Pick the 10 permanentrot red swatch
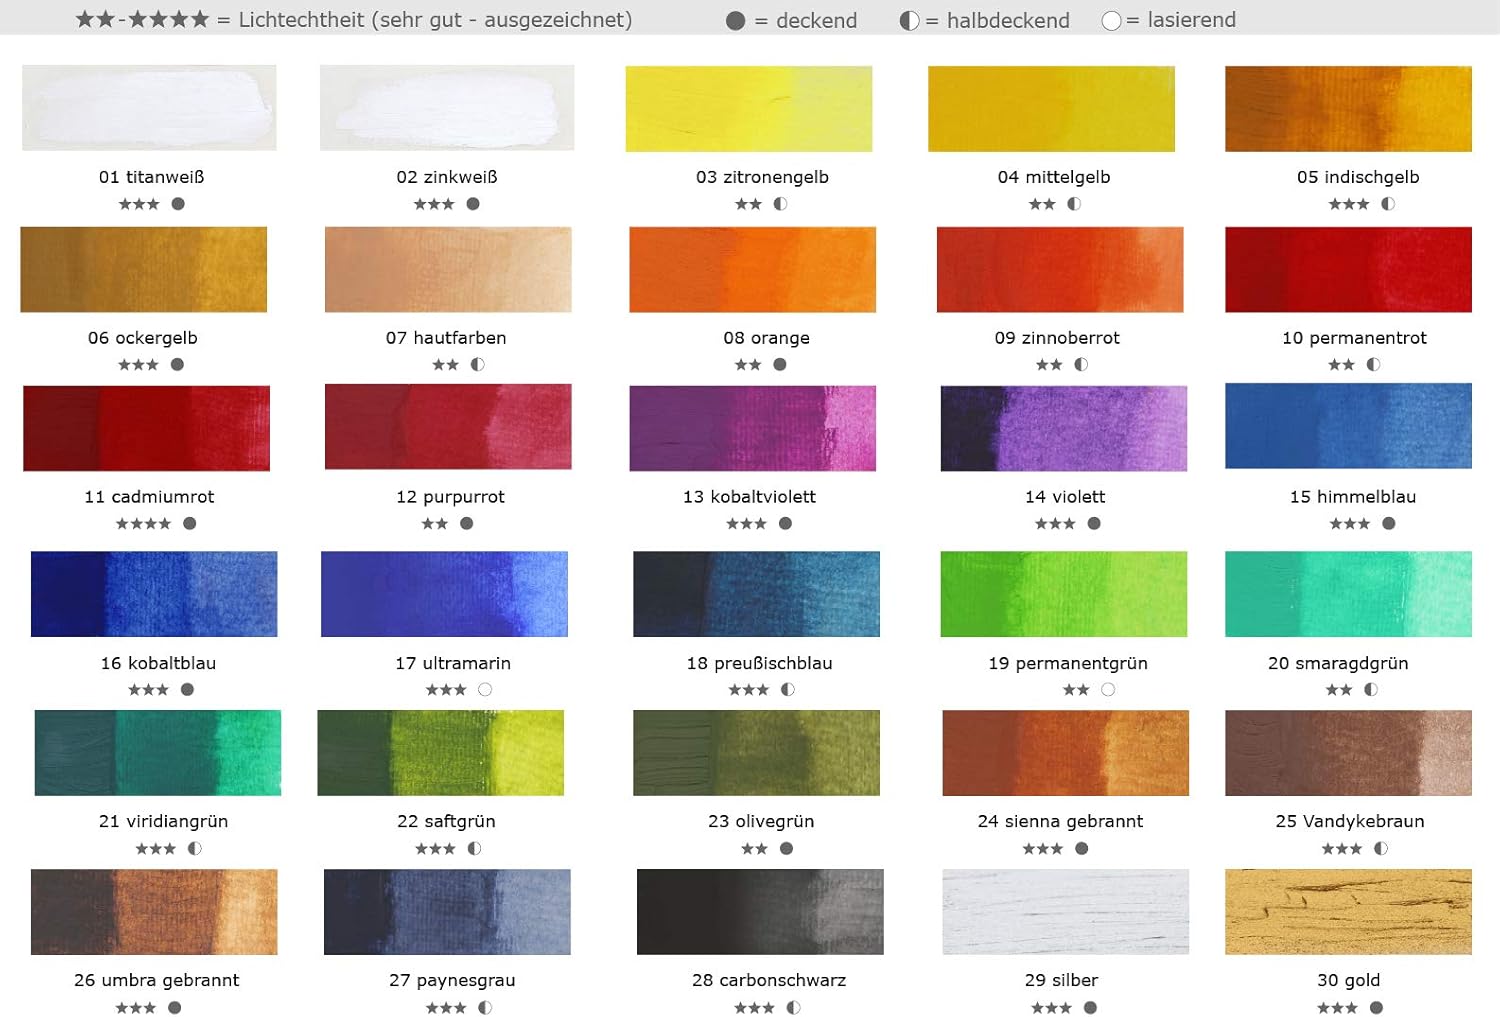This screenshot has height=1017, width=1500. coord(1348,270)
